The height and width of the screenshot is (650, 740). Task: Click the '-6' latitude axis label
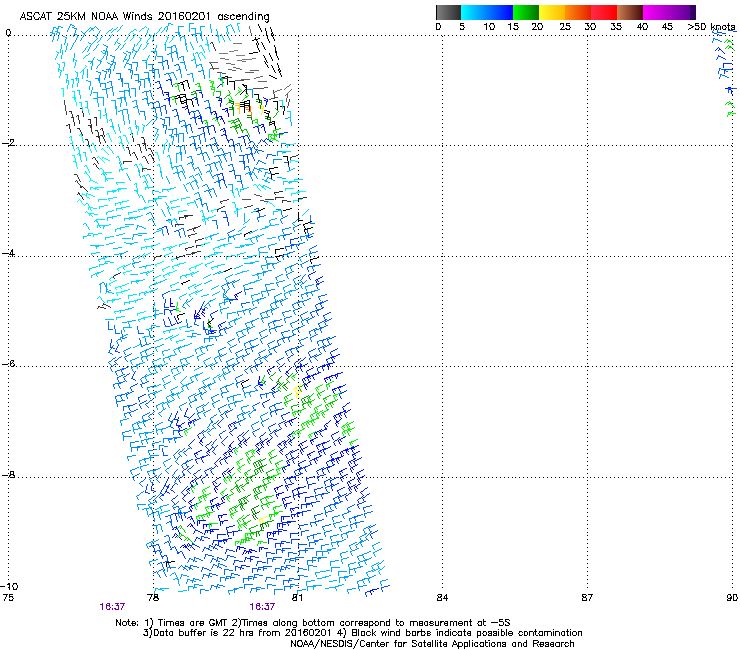[x=9, y=363]
